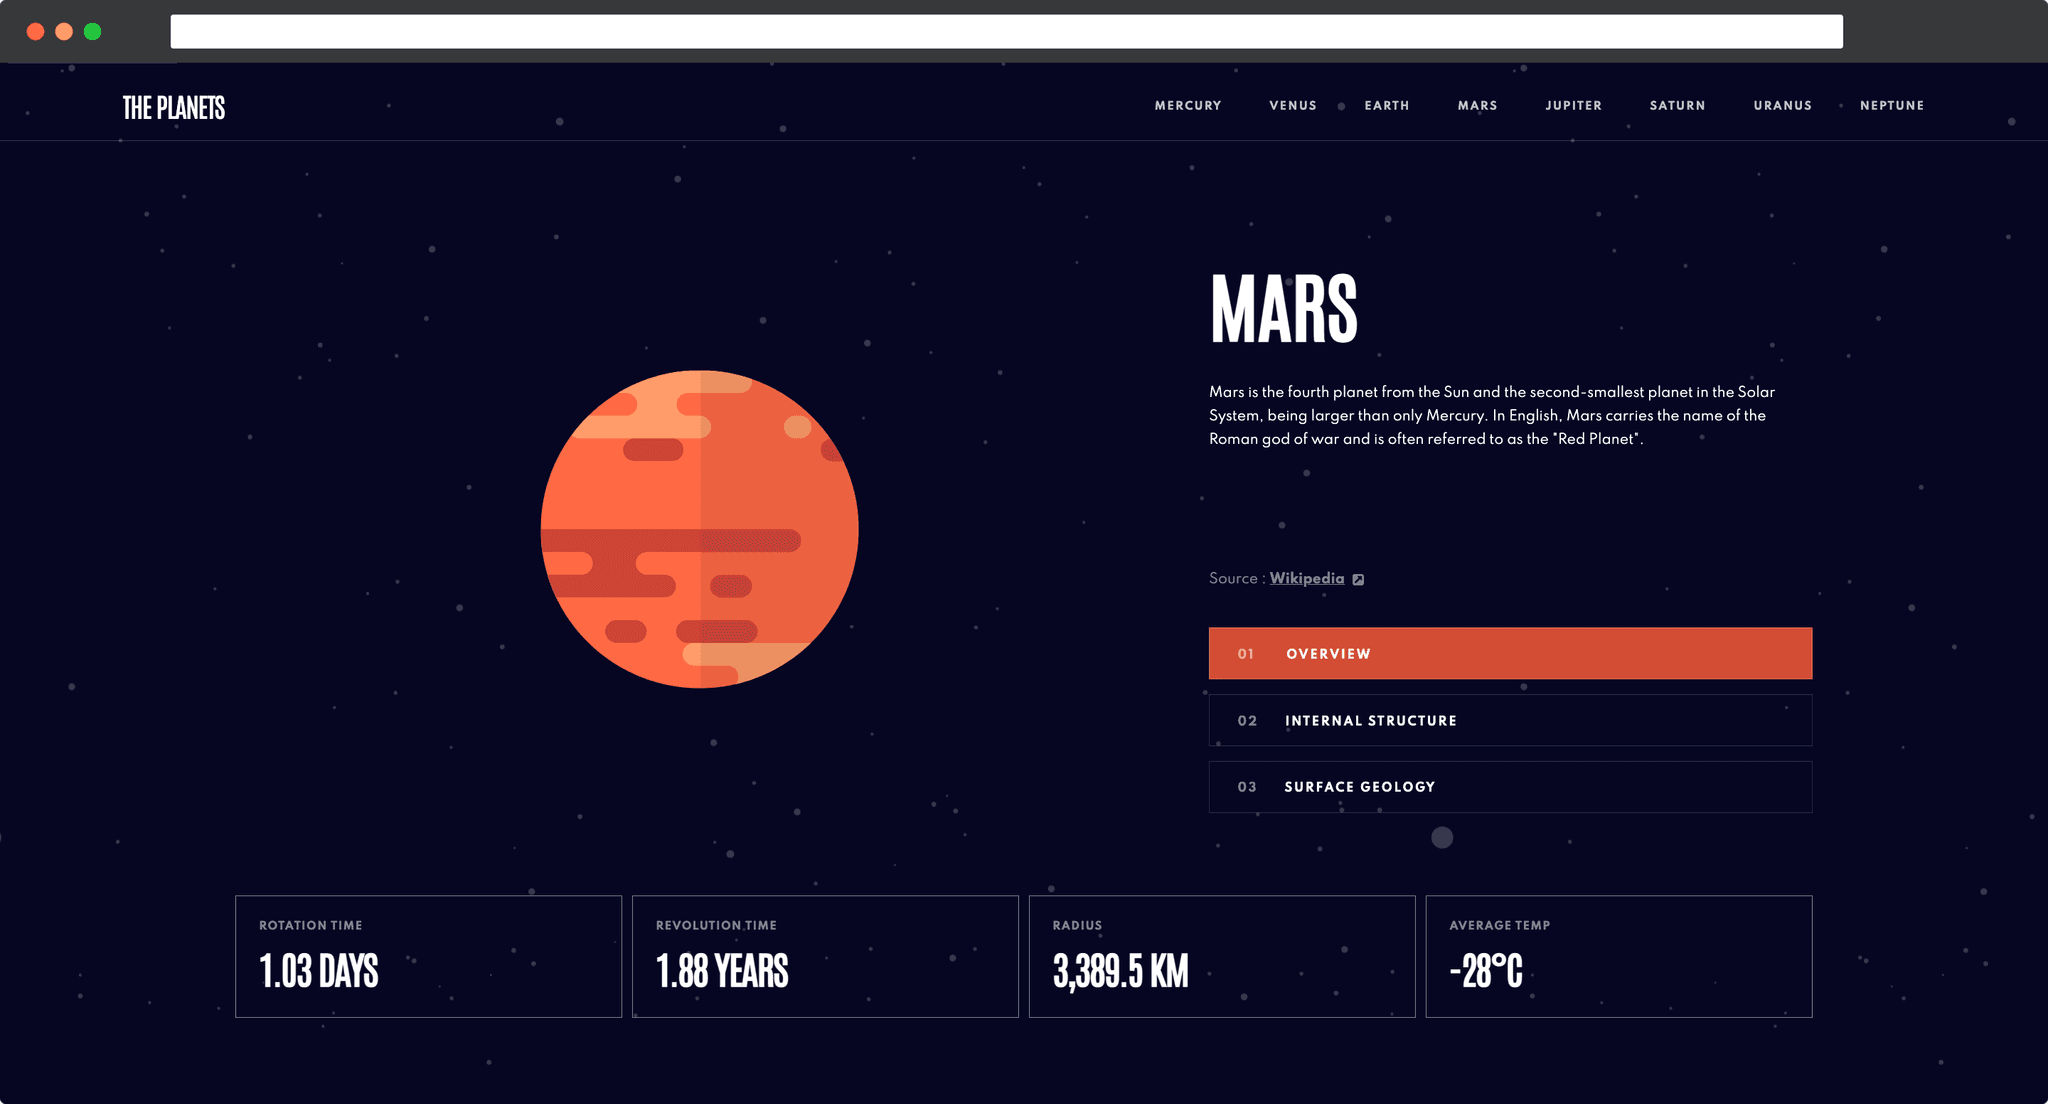The image size is (2048, 1104).
Task: Open the Internal Structure section
Action: click(1510, 720)
